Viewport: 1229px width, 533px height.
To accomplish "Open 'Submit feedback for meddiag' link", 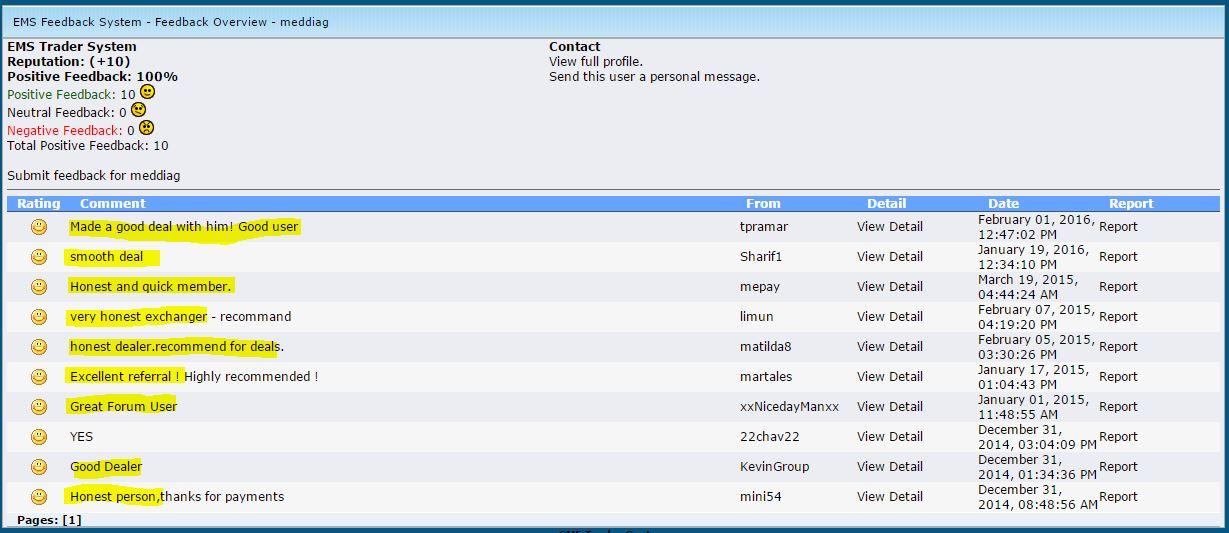I will pos(94,176).
